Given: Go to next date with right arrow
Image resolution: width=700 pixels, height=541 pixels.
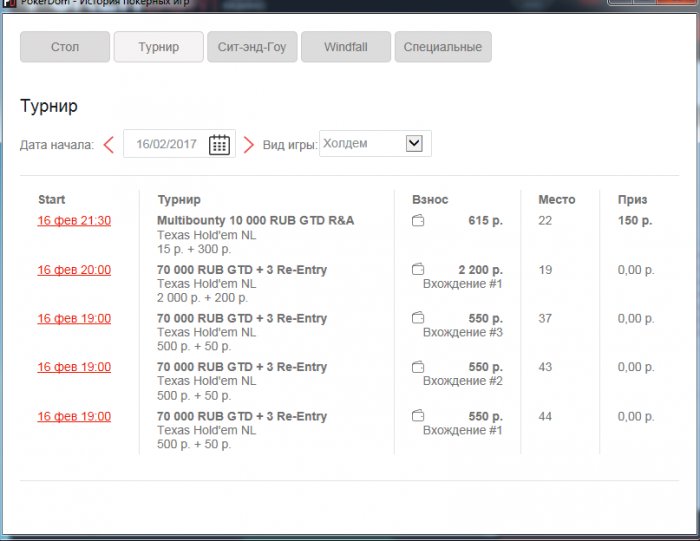Looking at the screenshot, I should coord(249,145).
